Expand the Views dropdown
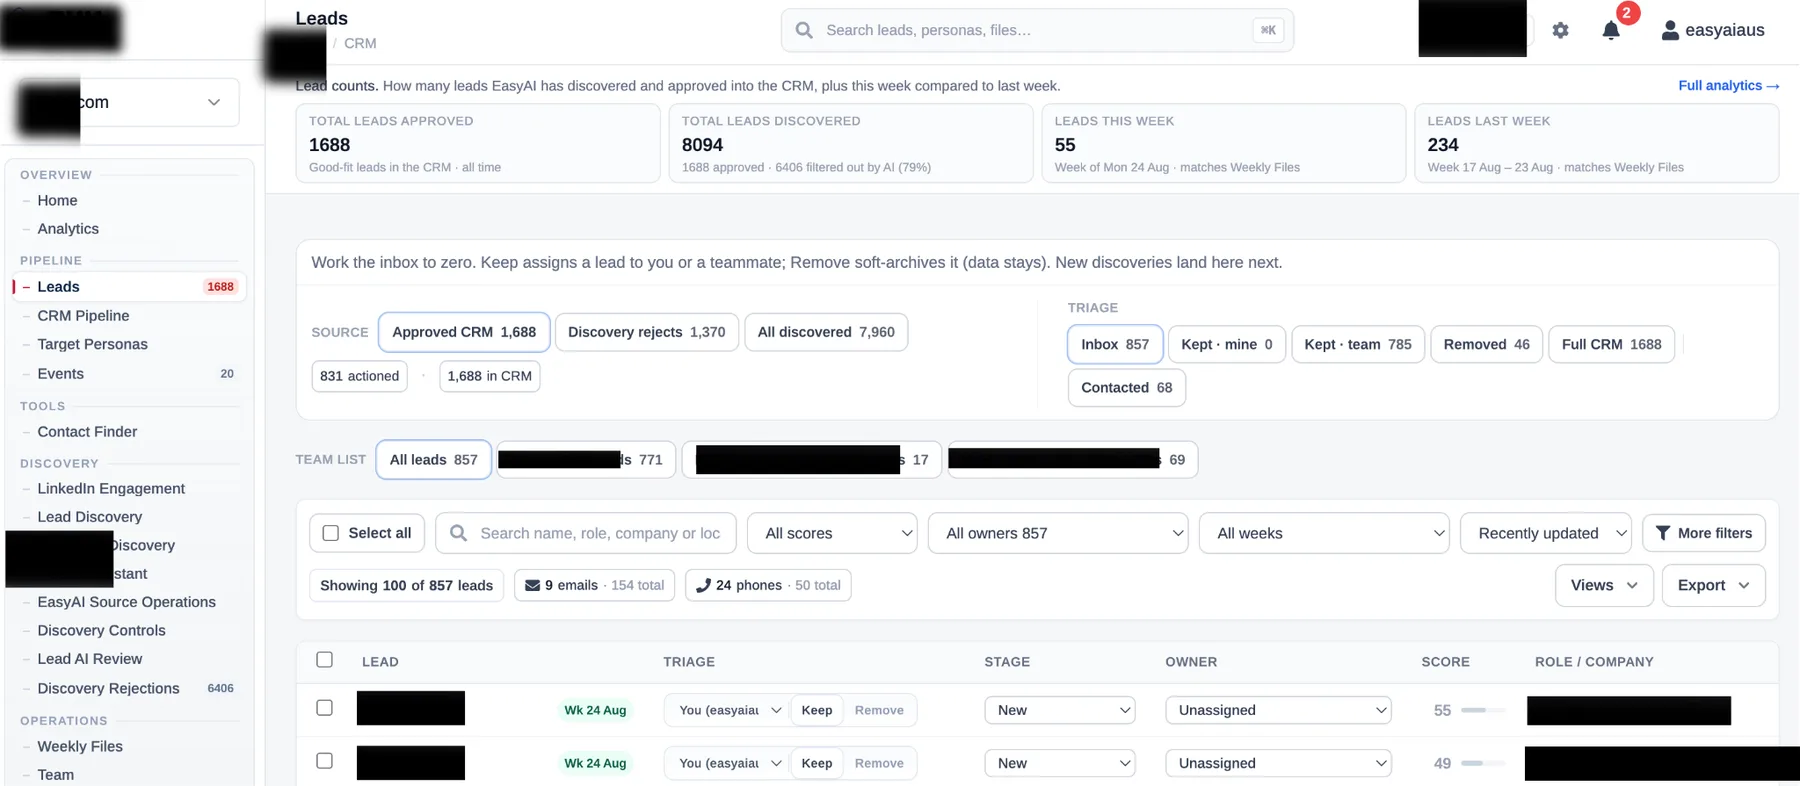The image size is (1800, 786). [x=1604, y=585]
